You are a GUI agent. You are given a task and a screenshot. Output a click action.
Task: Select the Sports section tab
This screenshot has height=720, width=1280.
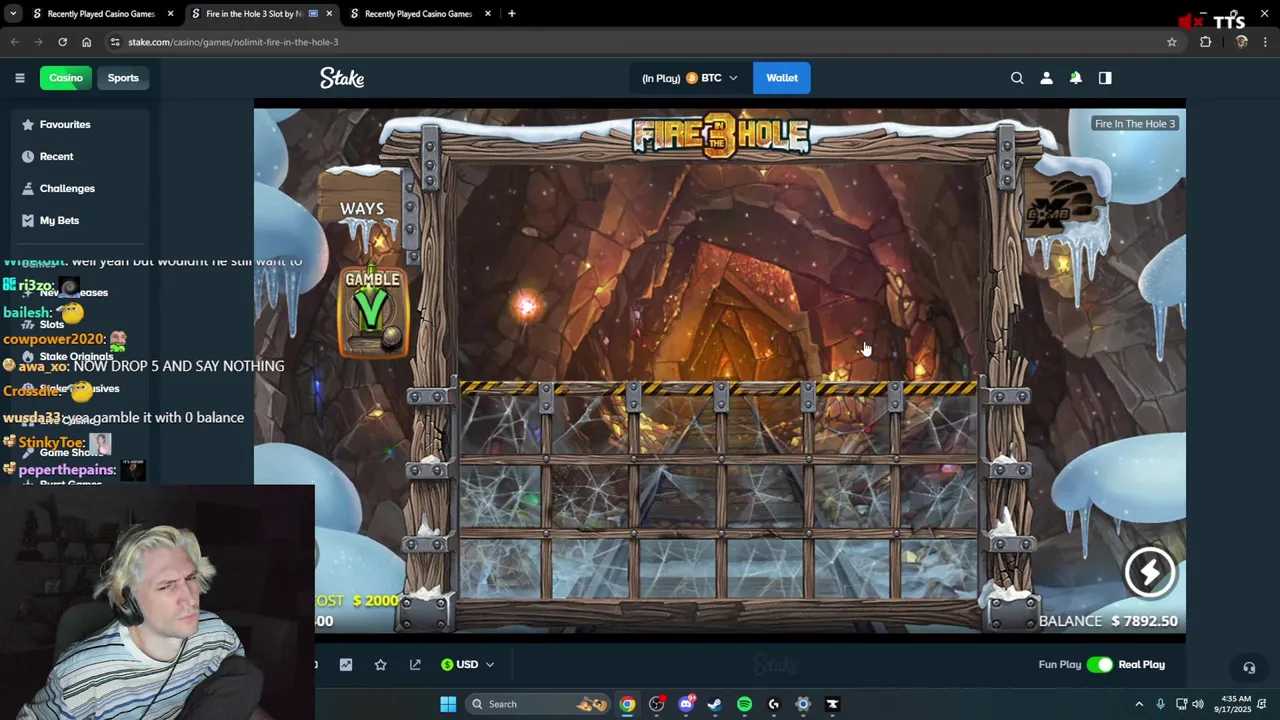123,78
